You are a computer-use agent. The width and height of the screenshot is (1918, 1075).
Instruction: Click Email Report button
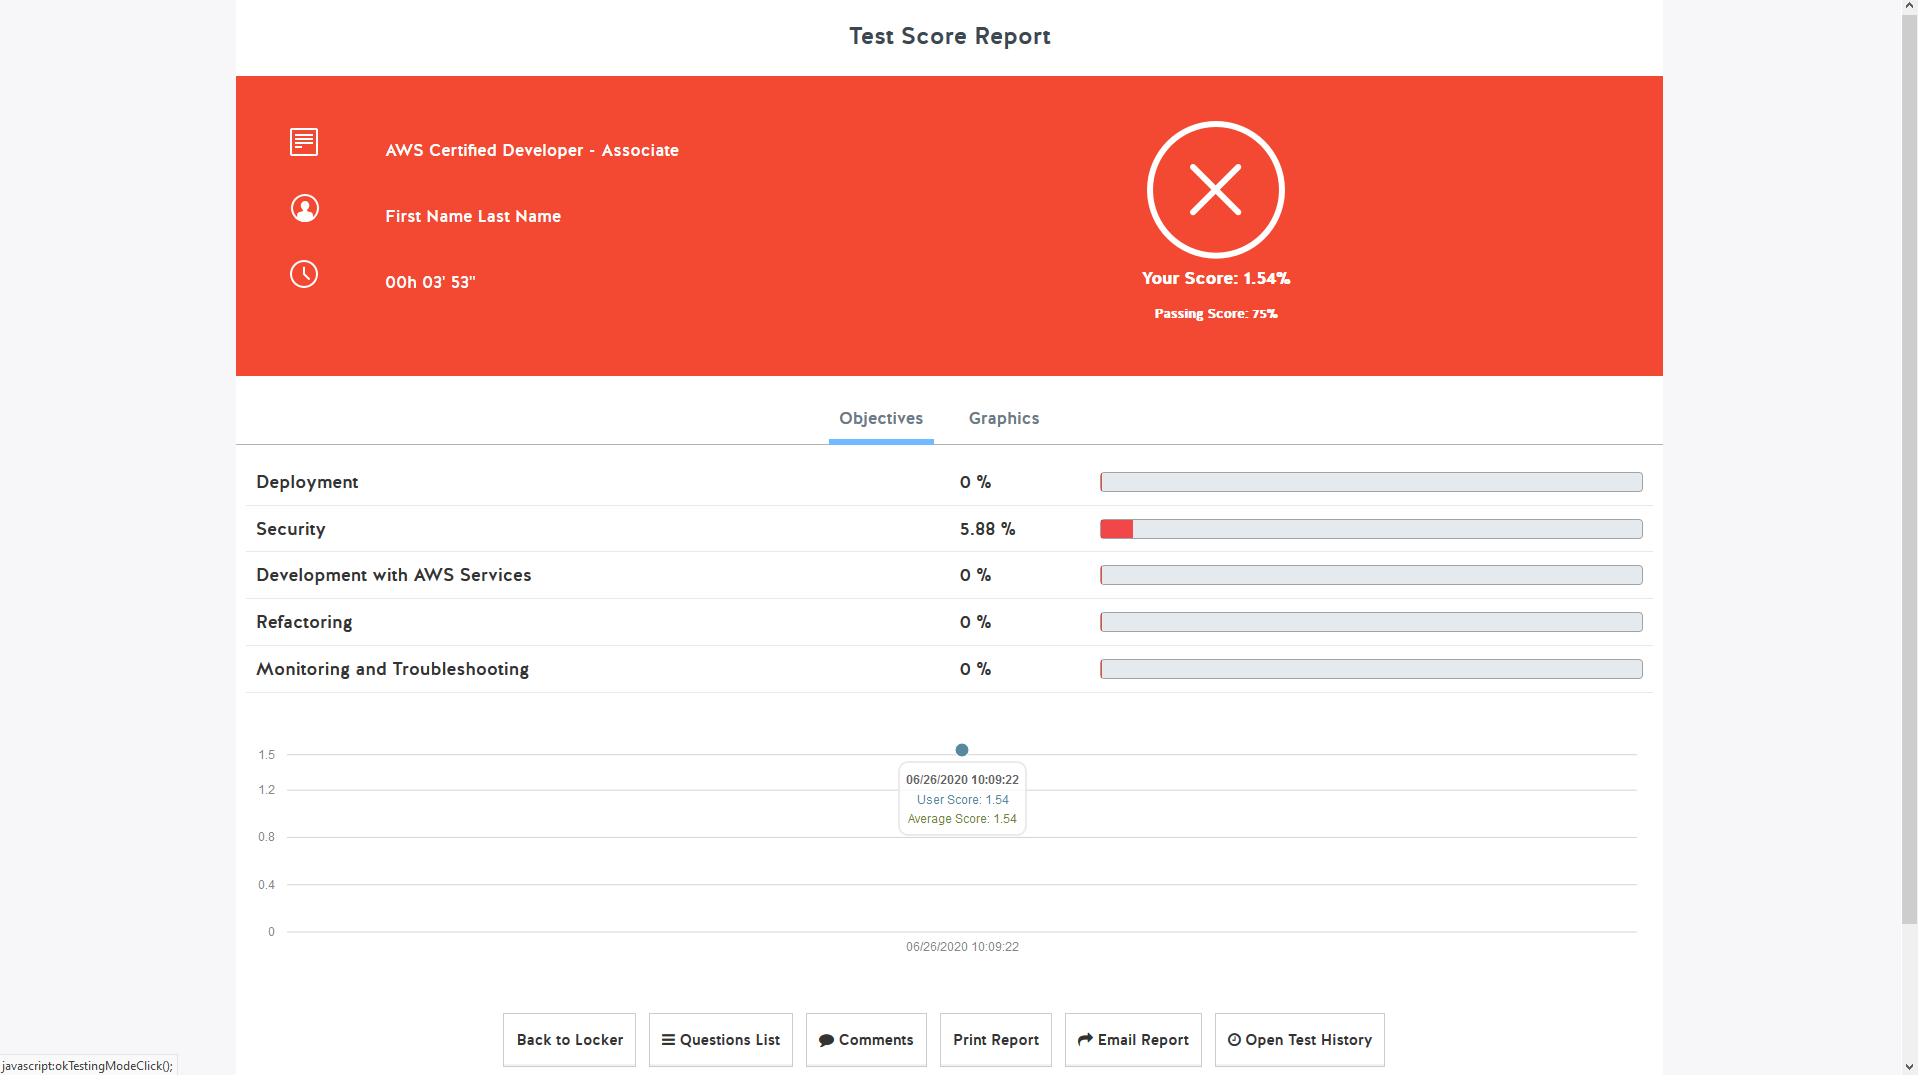[1133, 1040]
